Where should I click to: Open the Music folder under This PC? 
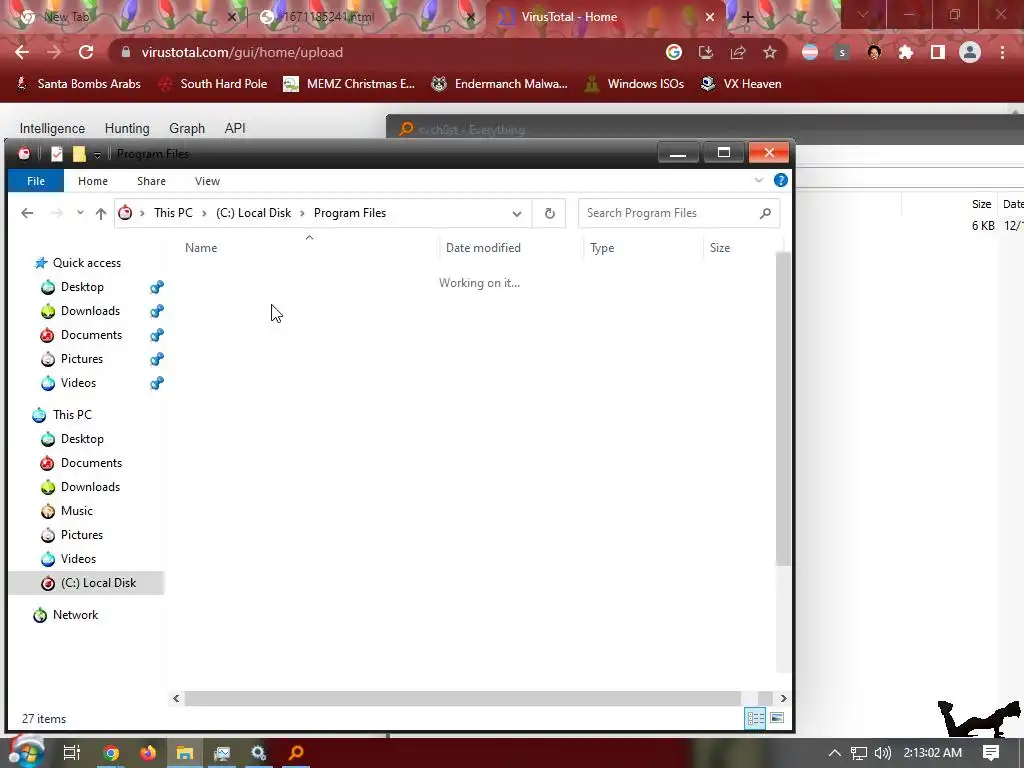[x=76, y=511]
